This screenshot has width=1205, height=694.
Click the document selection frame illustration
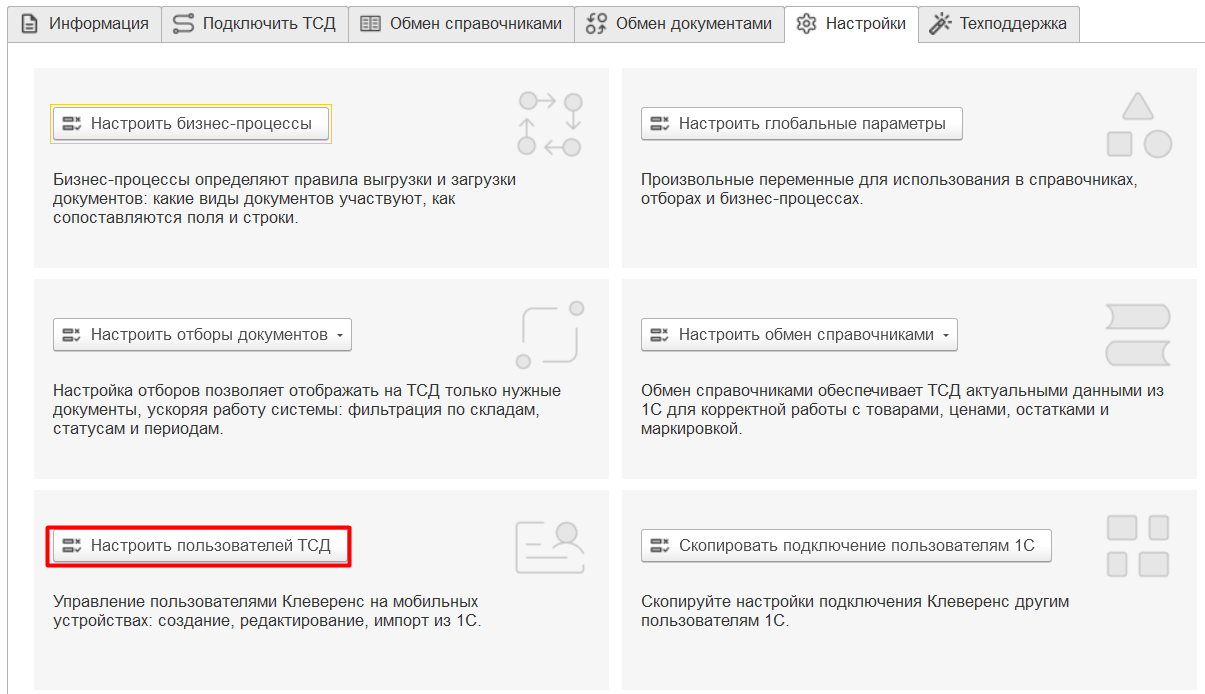tap(549, 335)
